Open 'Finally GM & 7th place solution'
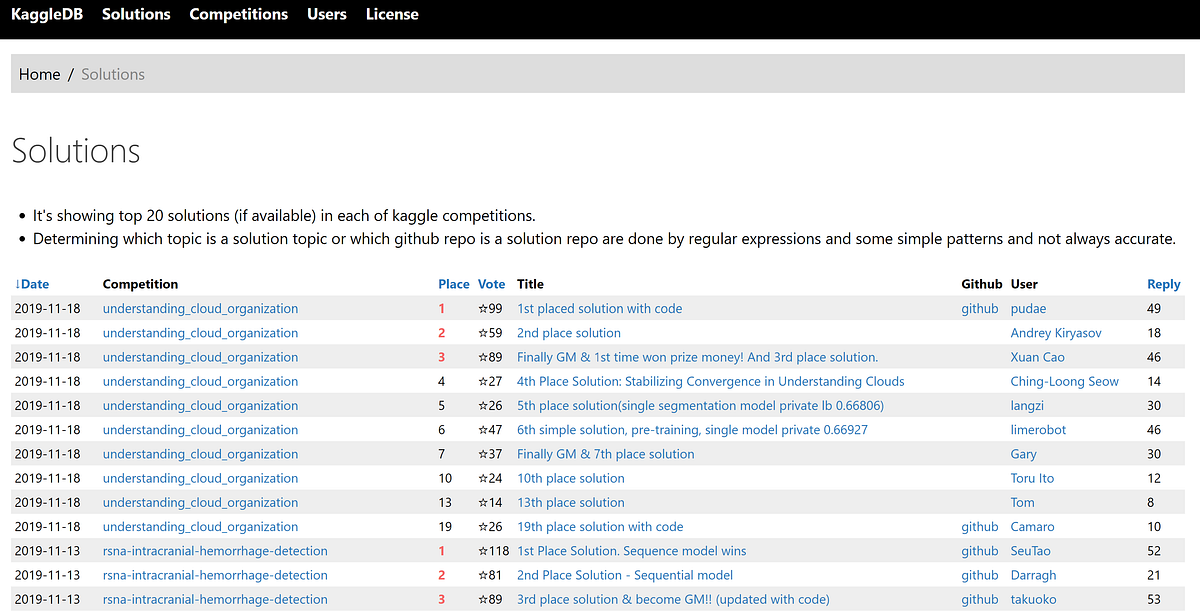1200x613 pixels. pos(604,453)
